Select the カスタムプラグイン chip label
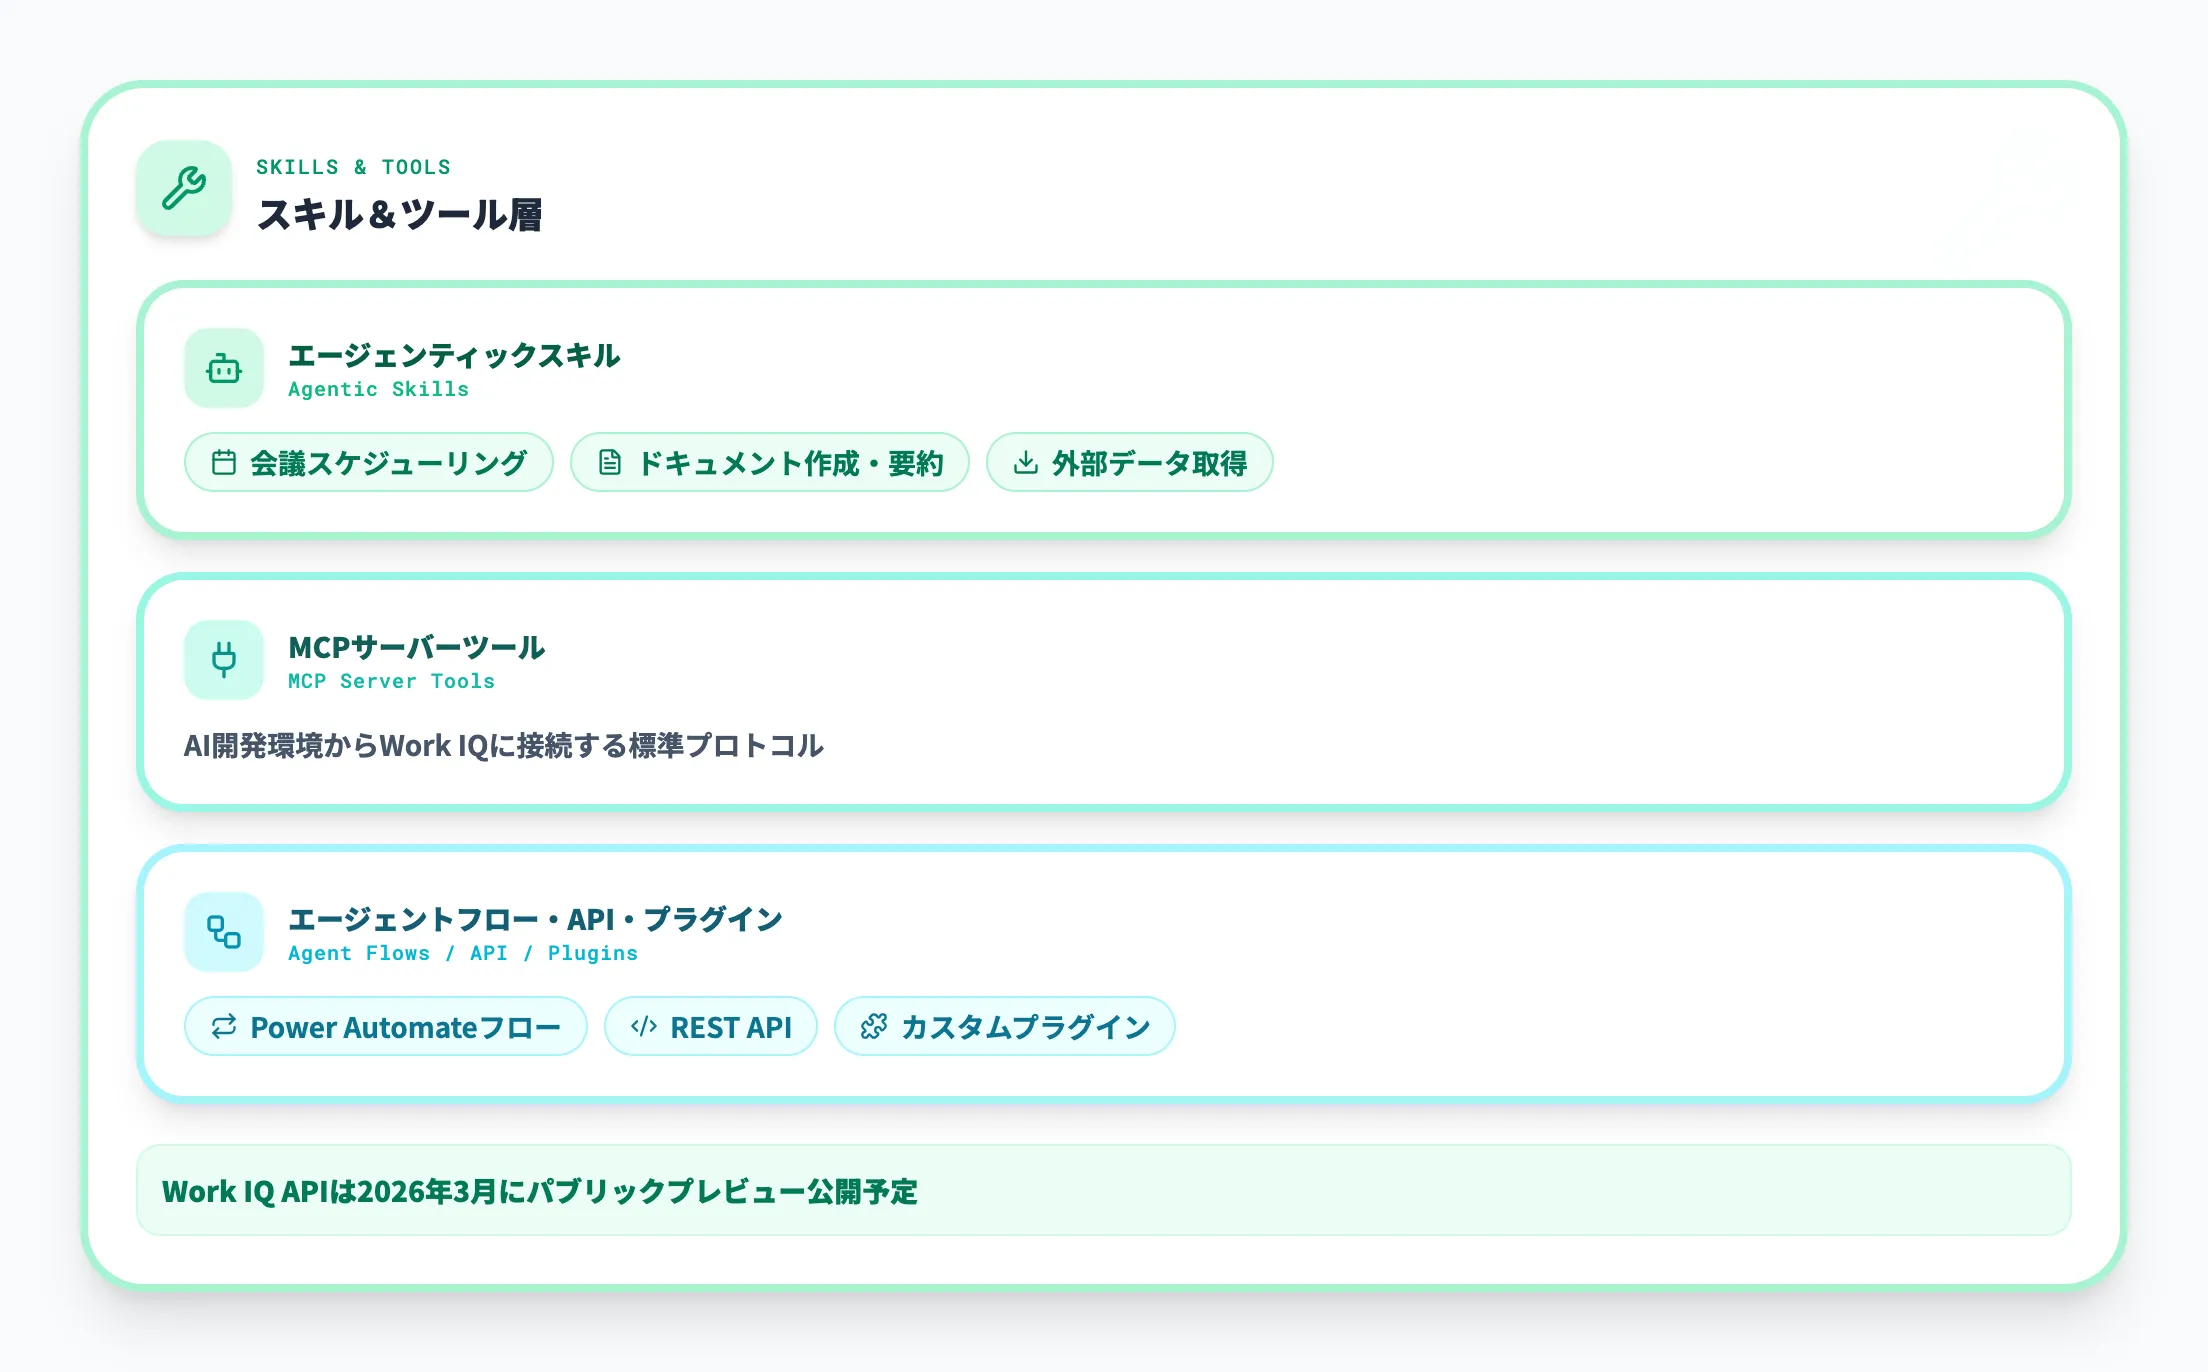Screen dimensions: 2208x1372 click(1025, 1027)
